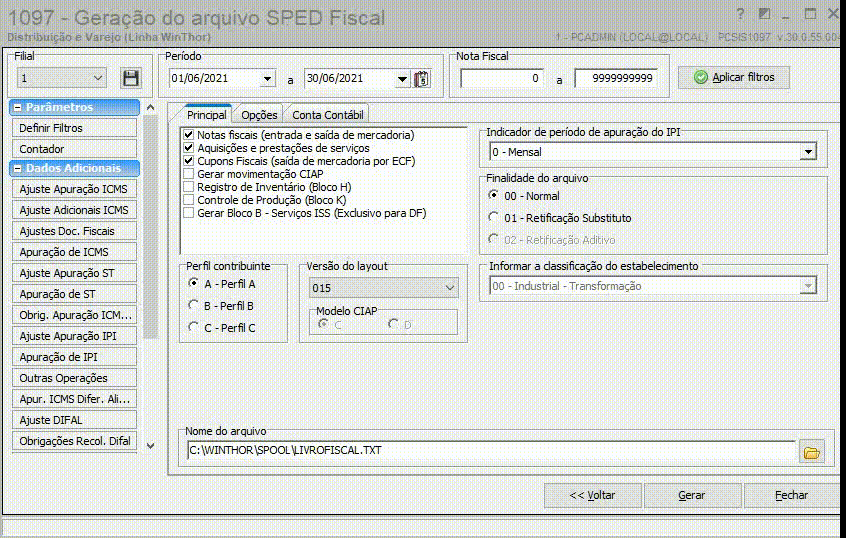846x538 pixels.
Task: Toggle Cupons Fiscais (saída de mercadoria por ECF)
Action: click(x=188, y=161)
